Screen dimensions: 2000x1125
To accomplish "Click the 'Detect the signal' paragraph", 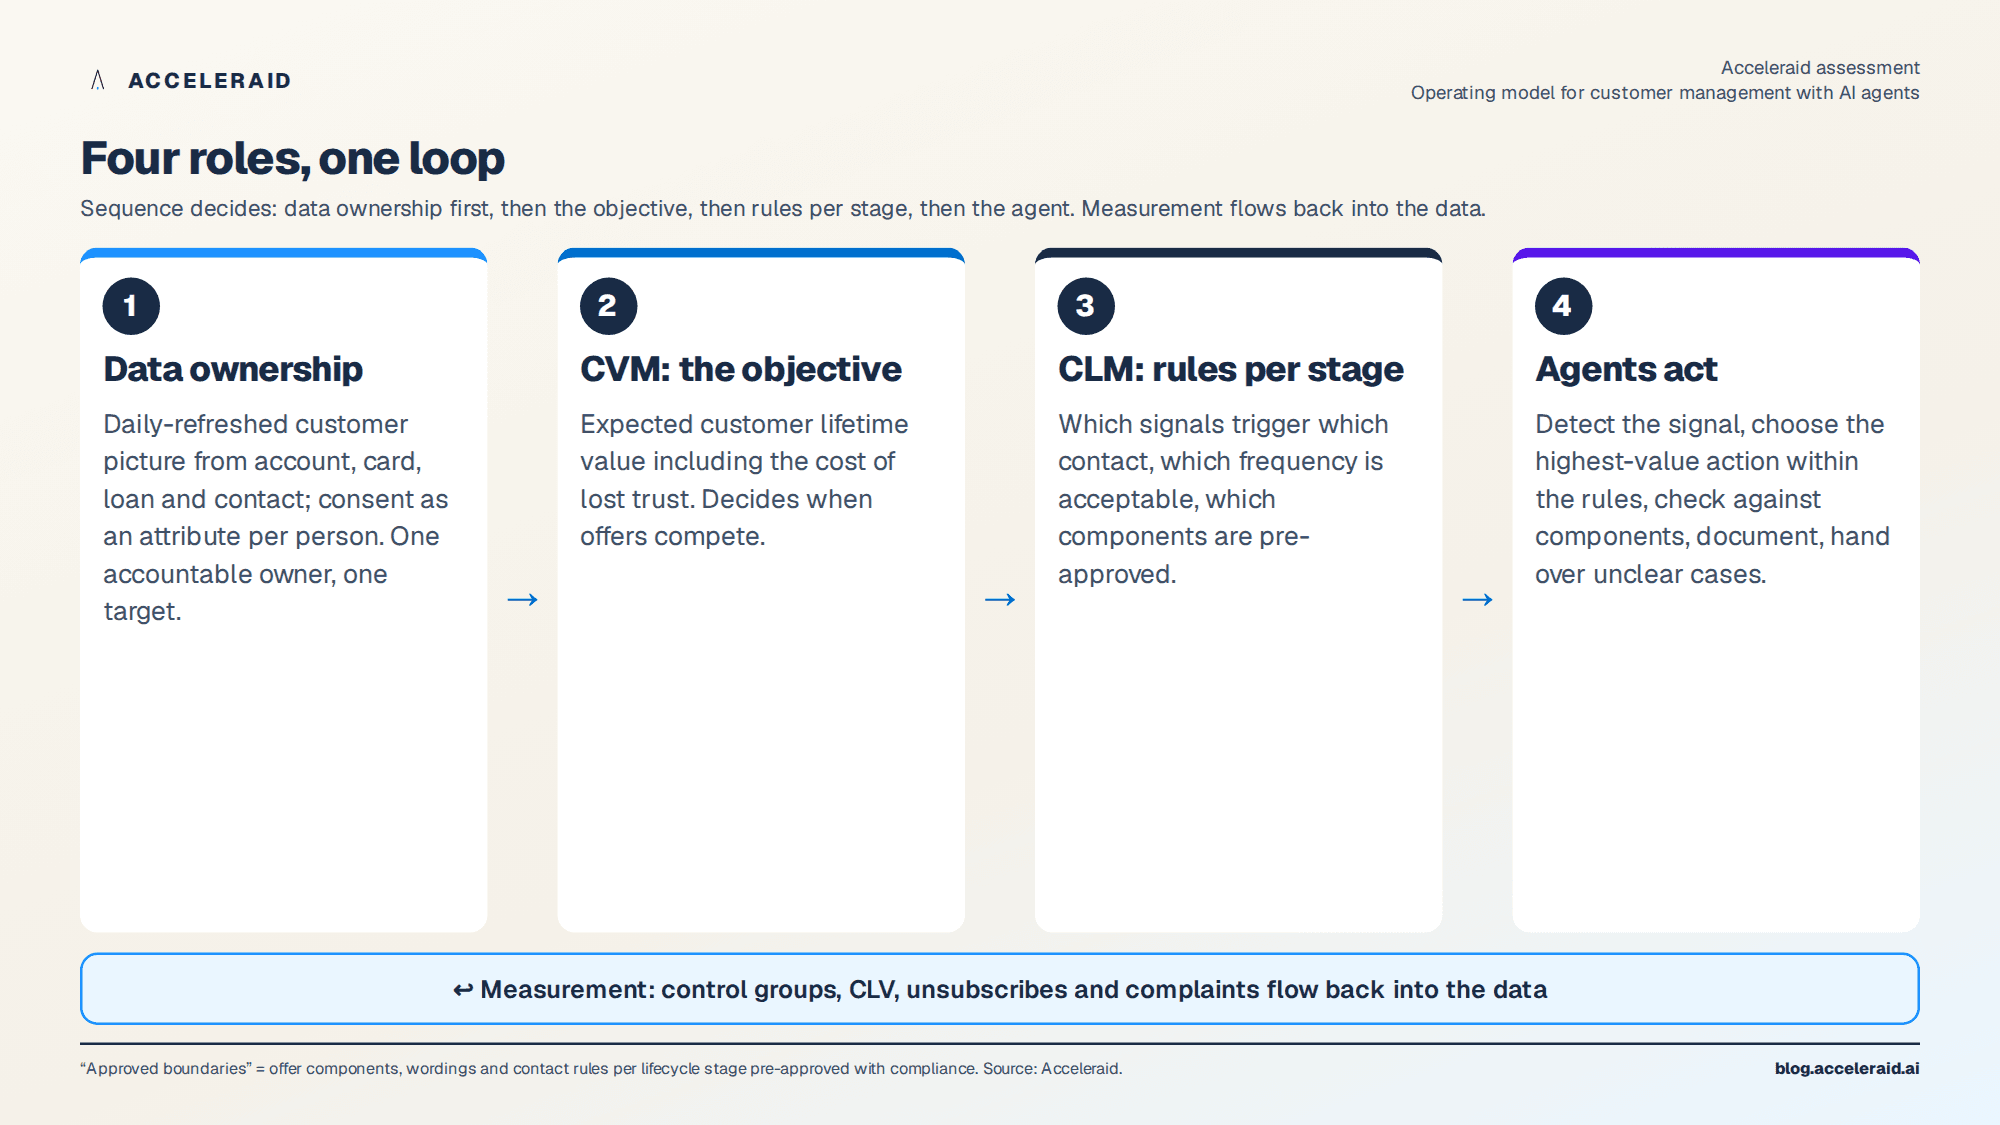I will [x=1712, y=499].
